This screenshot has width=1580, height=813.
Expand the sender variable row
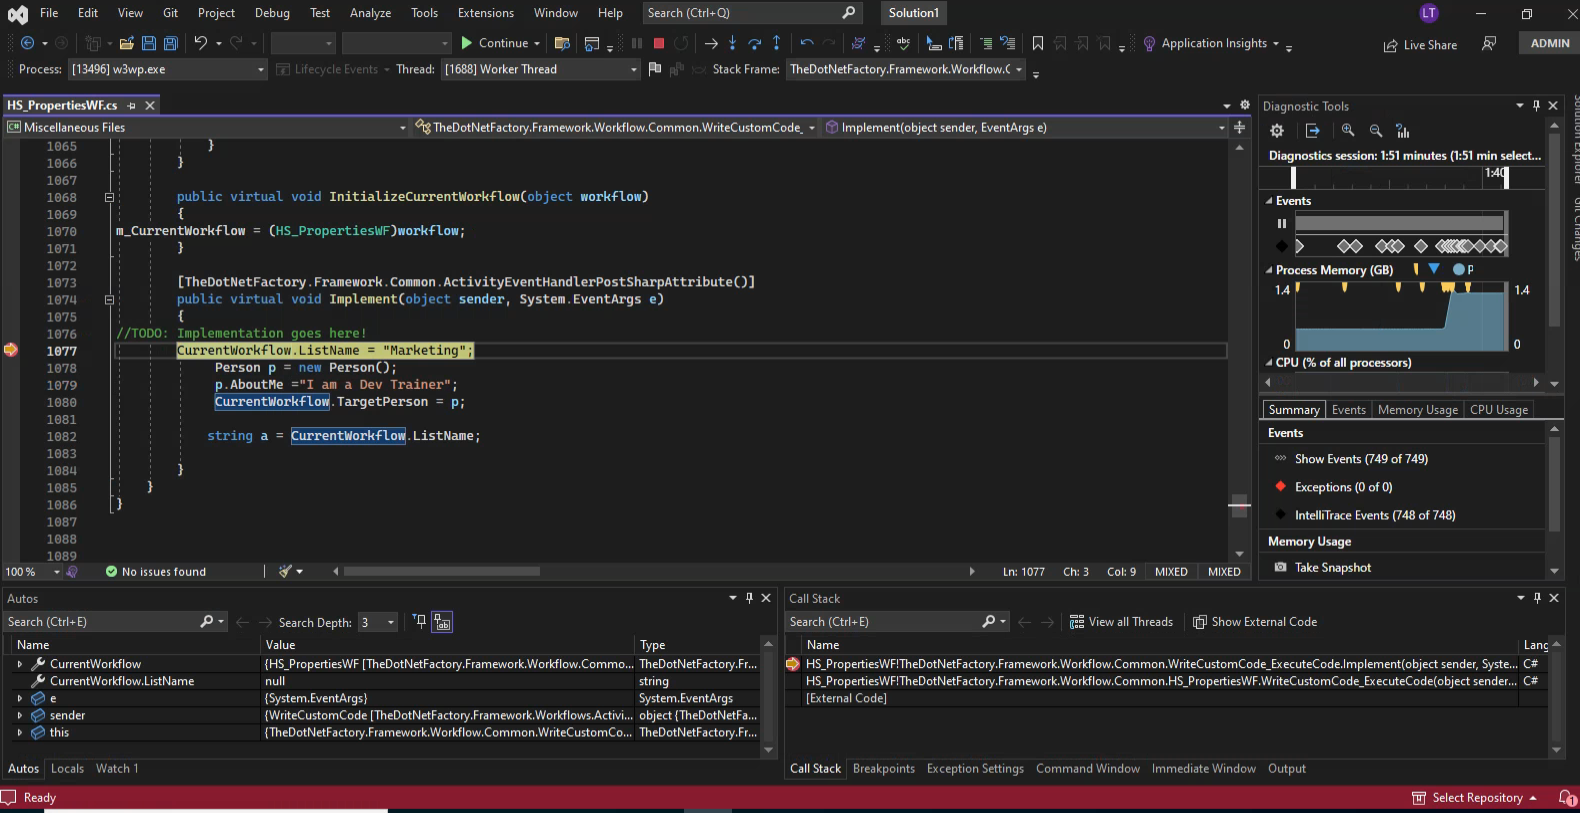(19, 715)
